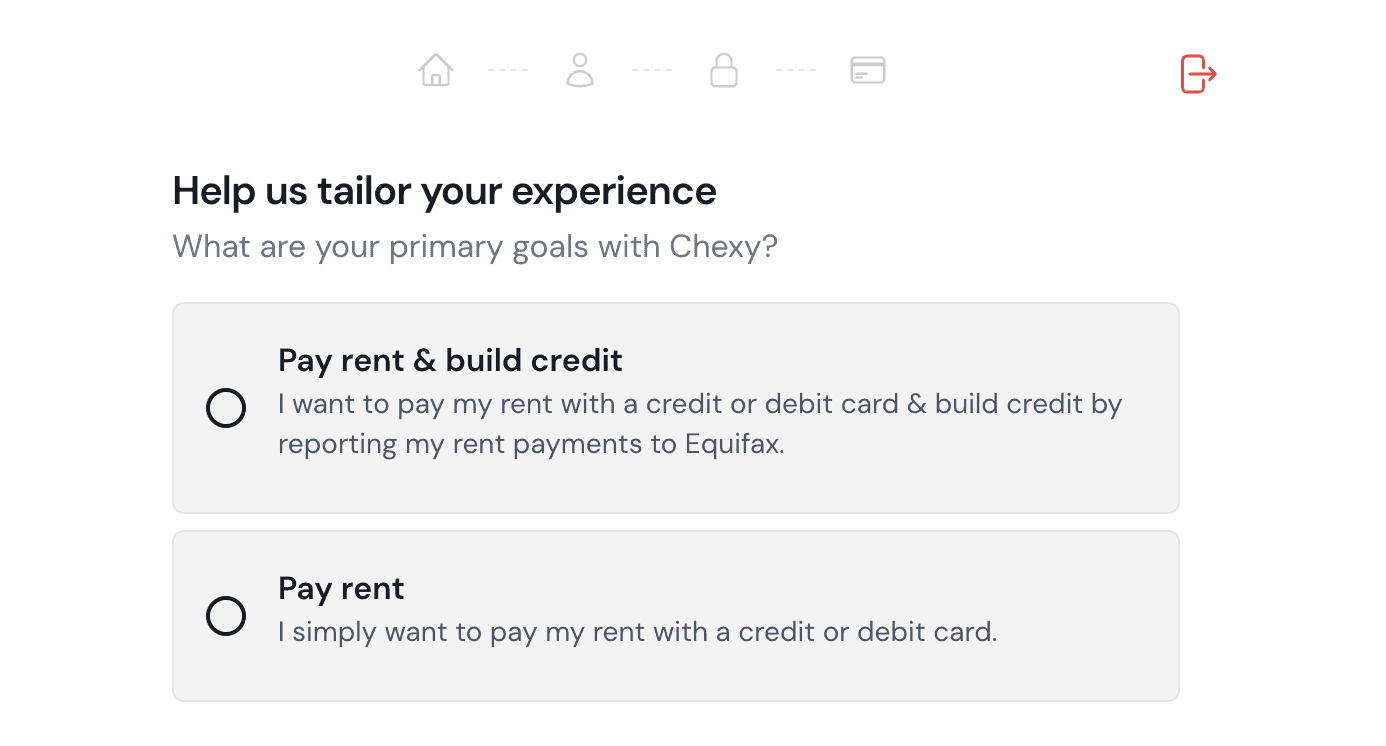Enable the credit building option via its radio circle
Screen dimensions: 1386x746
pyautogui.click(x=226, y=408)
